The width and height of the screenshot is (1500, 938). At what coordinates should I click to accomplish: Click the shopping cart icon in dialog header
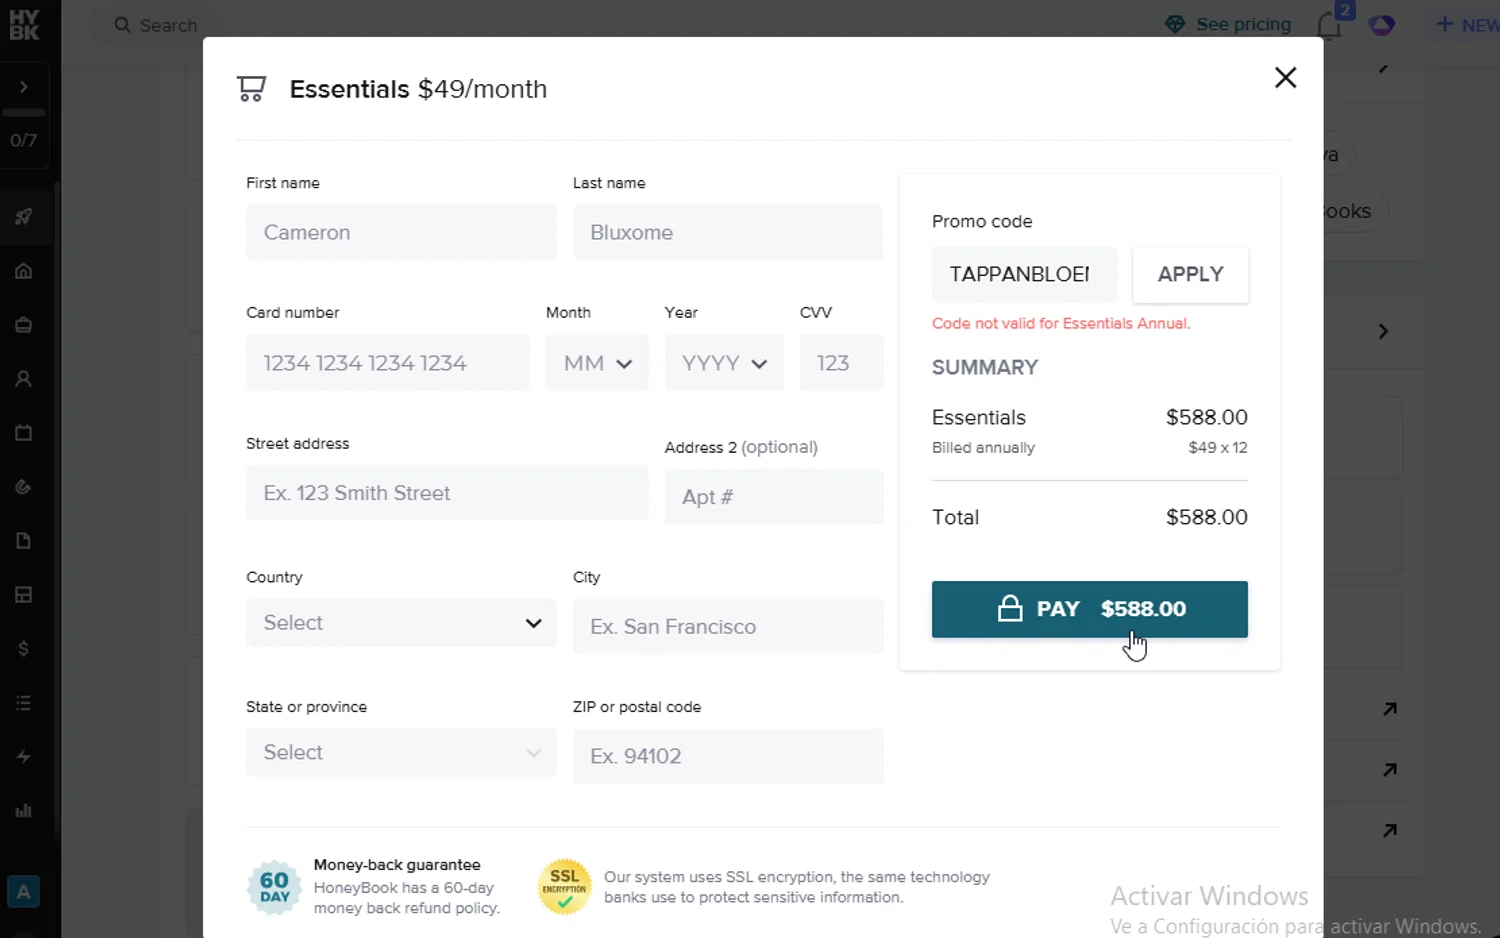pos(252,89)
